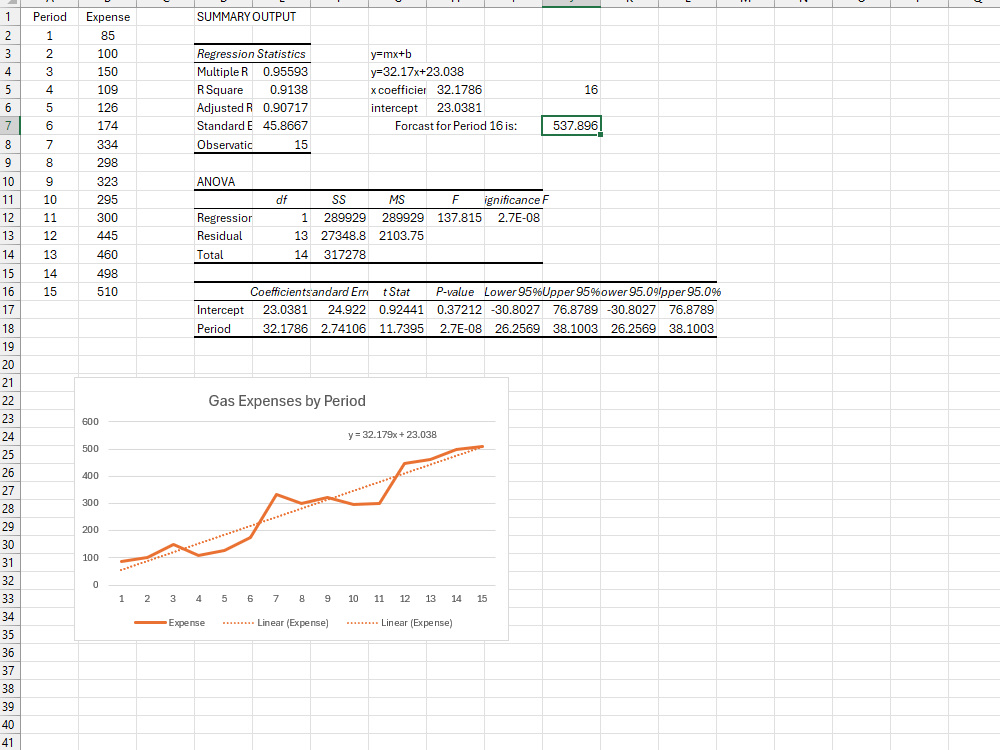Viewport: 1000px width, 750px height.
Task: Select the expense value 510 for period 15
Action: tap(108, 291)
